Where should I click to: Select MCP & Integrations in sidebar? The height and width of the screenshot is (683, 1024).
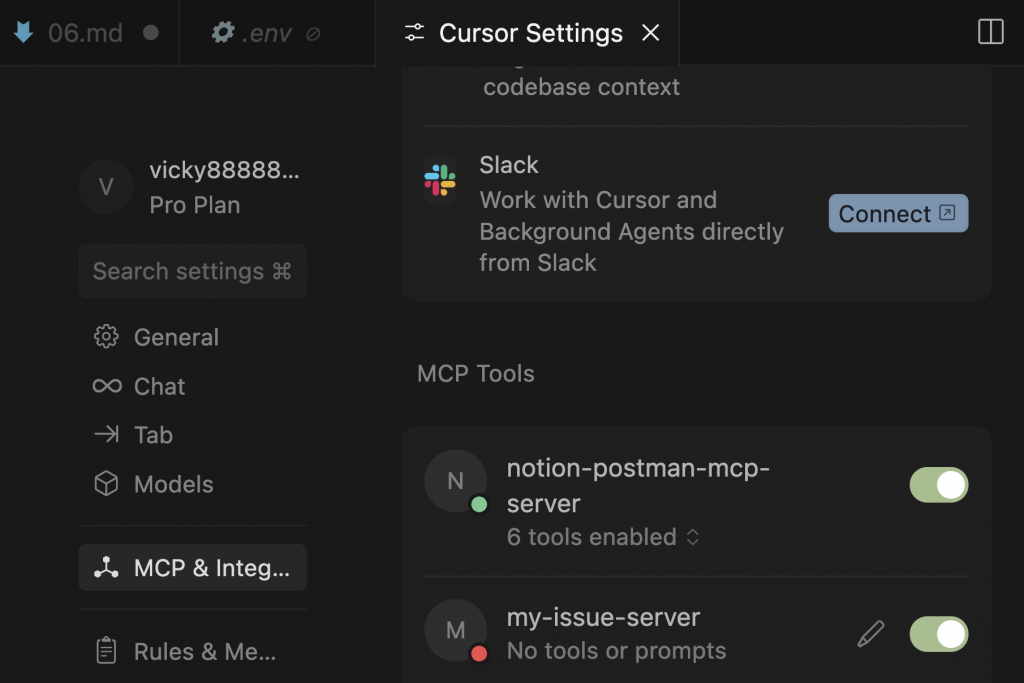(192, 568)
